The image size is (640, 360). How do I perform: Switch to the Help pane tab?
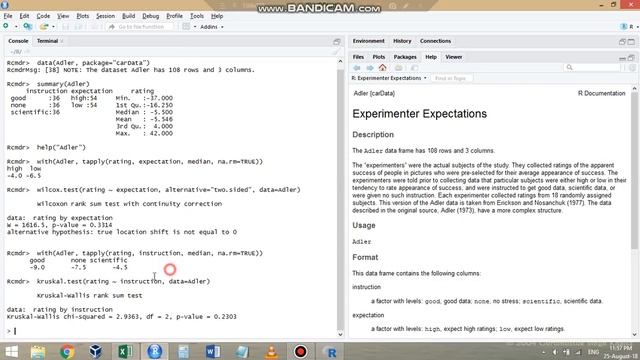coord(431,57)
